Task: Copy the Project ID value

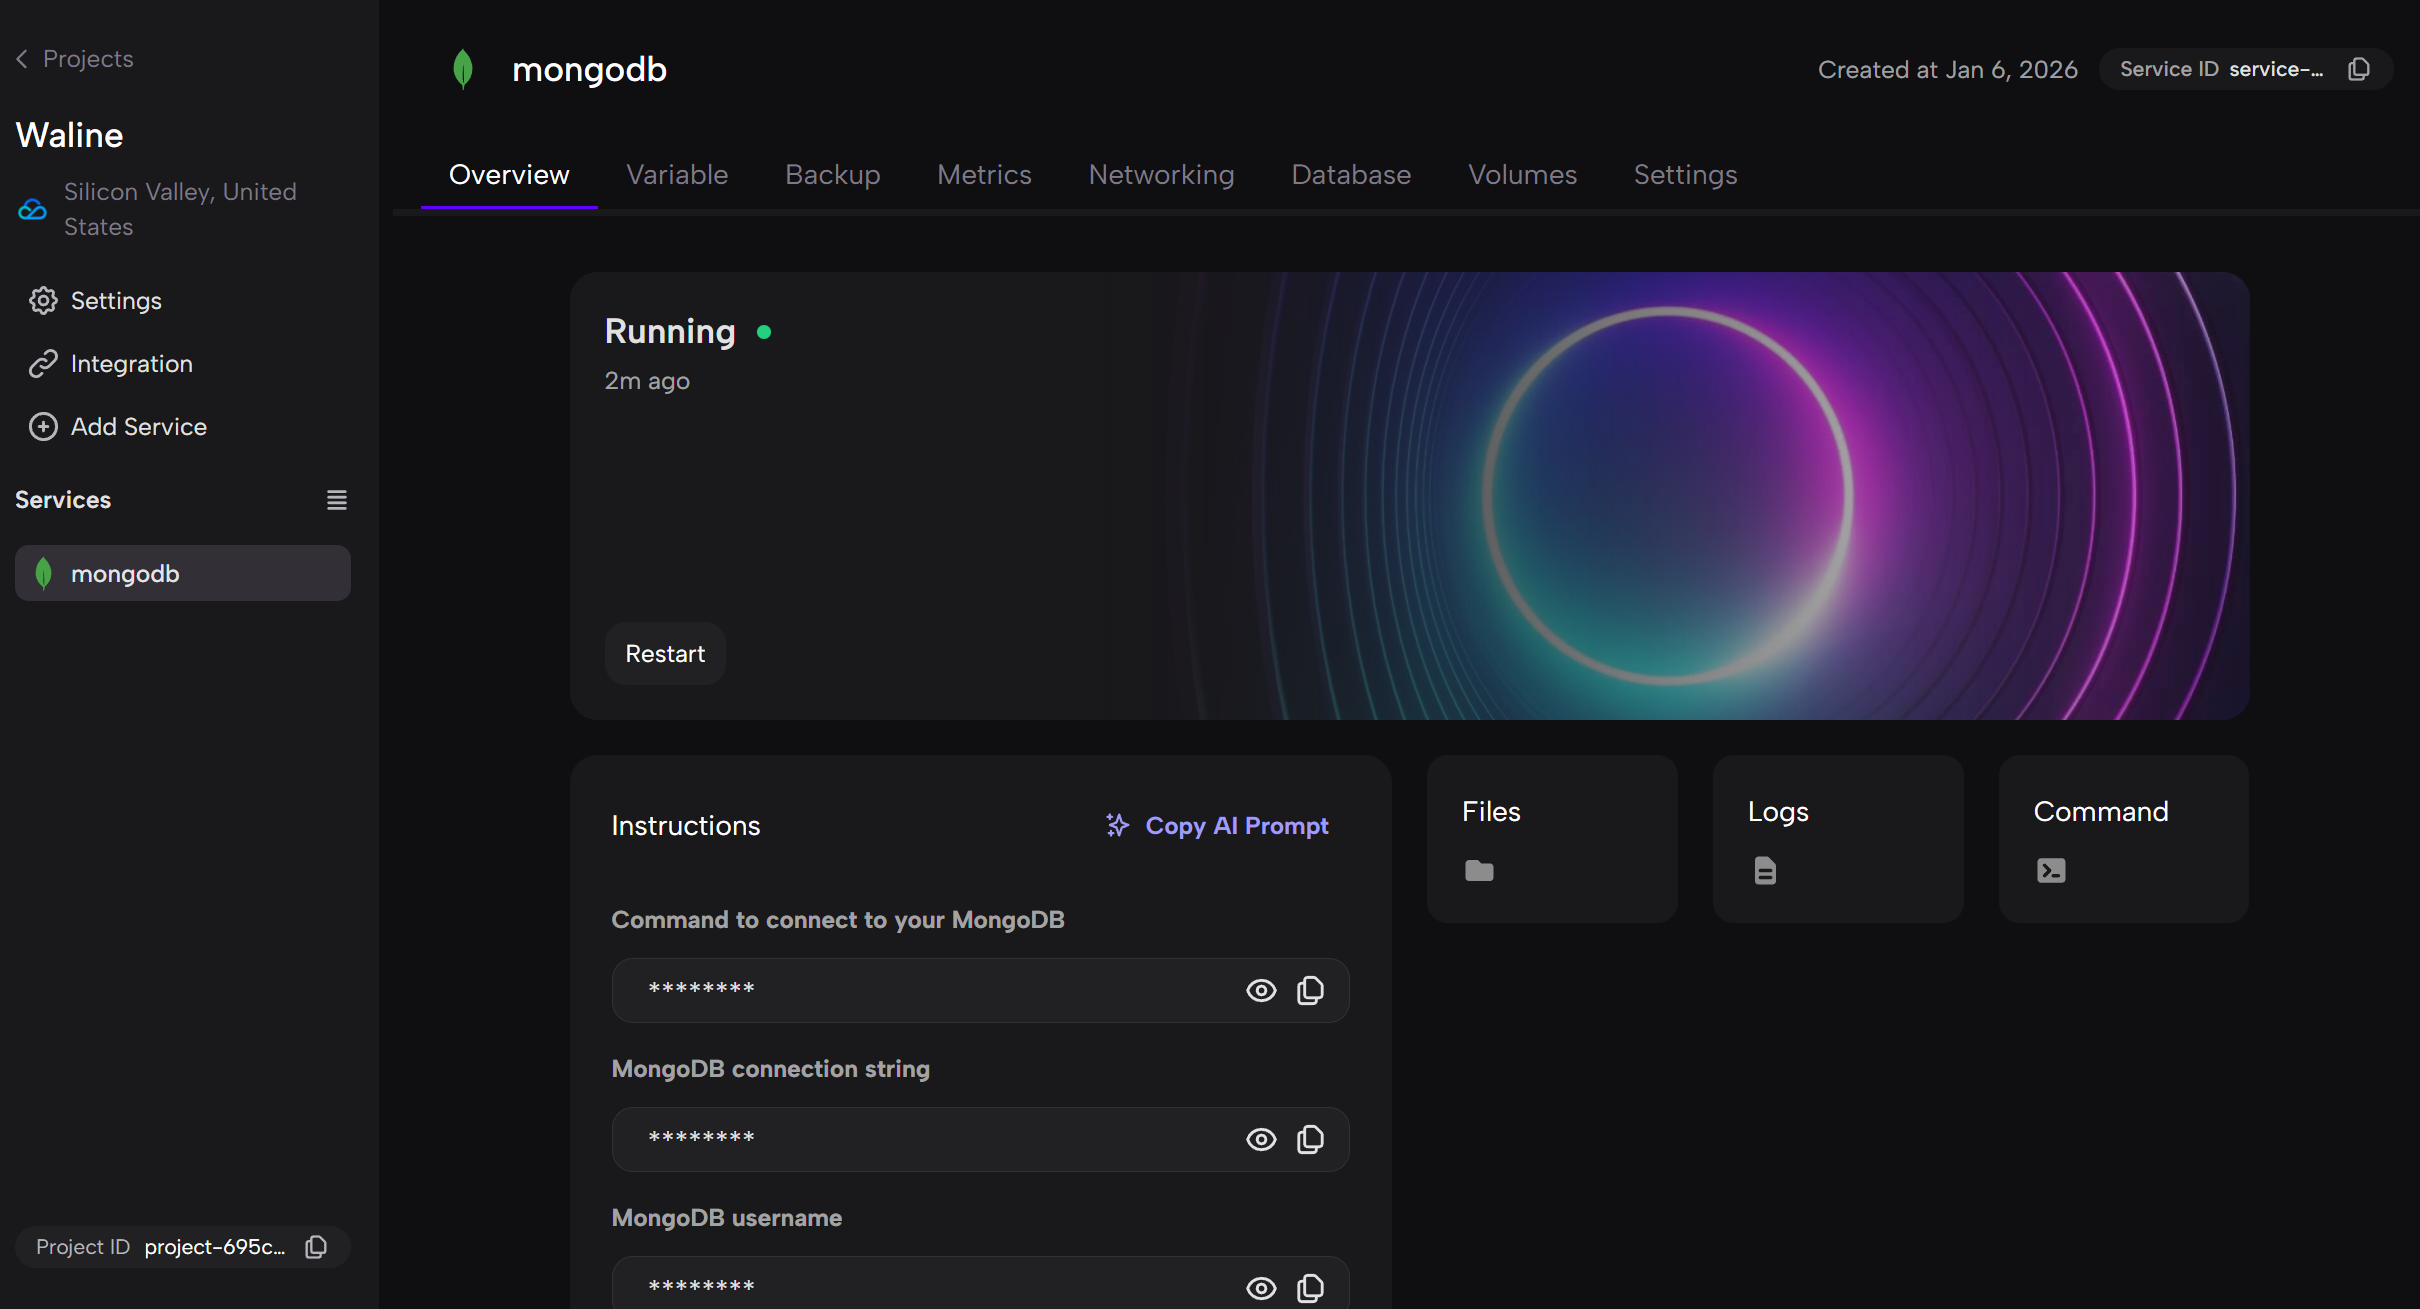Action: pos(316,1247)
